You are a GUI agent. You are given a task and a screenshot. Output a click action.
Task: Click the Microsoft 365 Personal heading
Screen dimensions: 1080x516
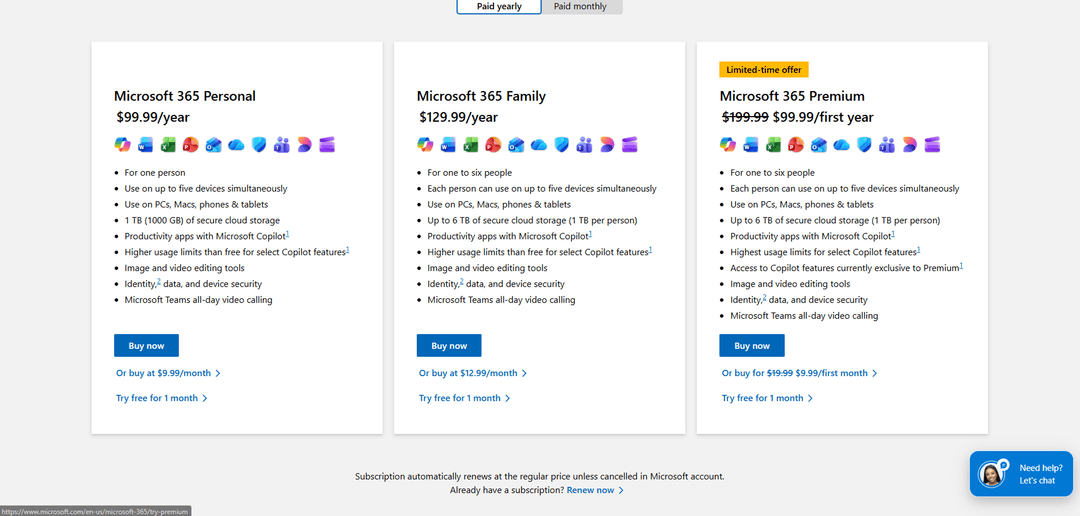point(185,96)
